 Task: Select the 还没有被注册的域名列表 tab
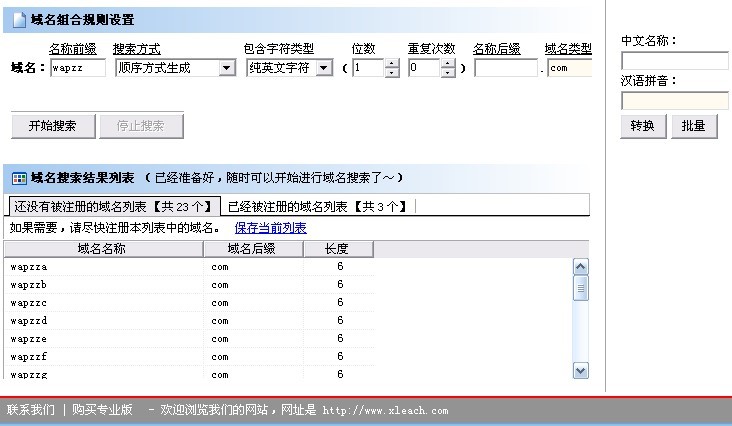115,207
